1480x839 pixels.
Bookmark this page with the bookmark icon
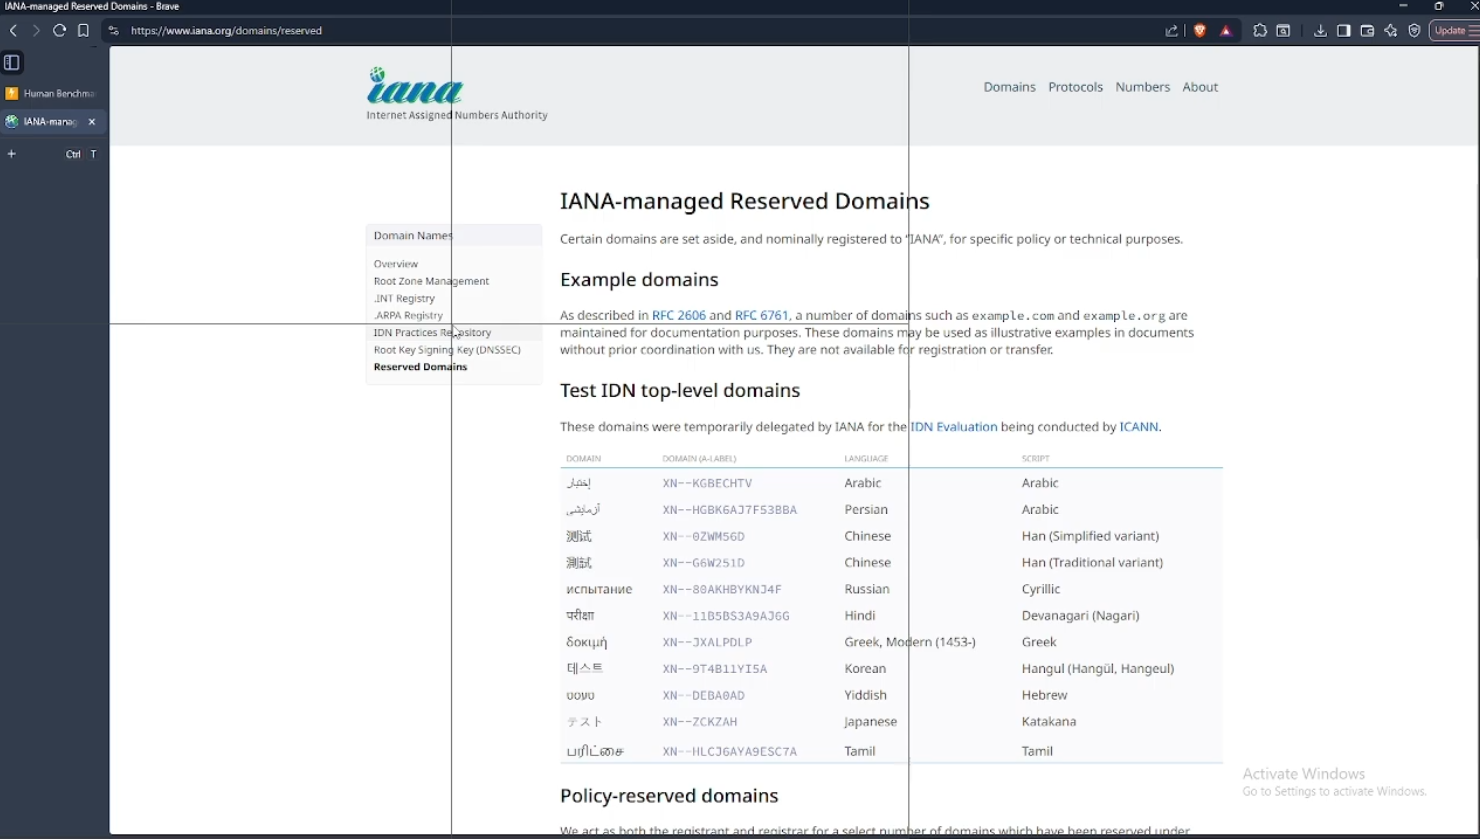(x=84, y=31)
